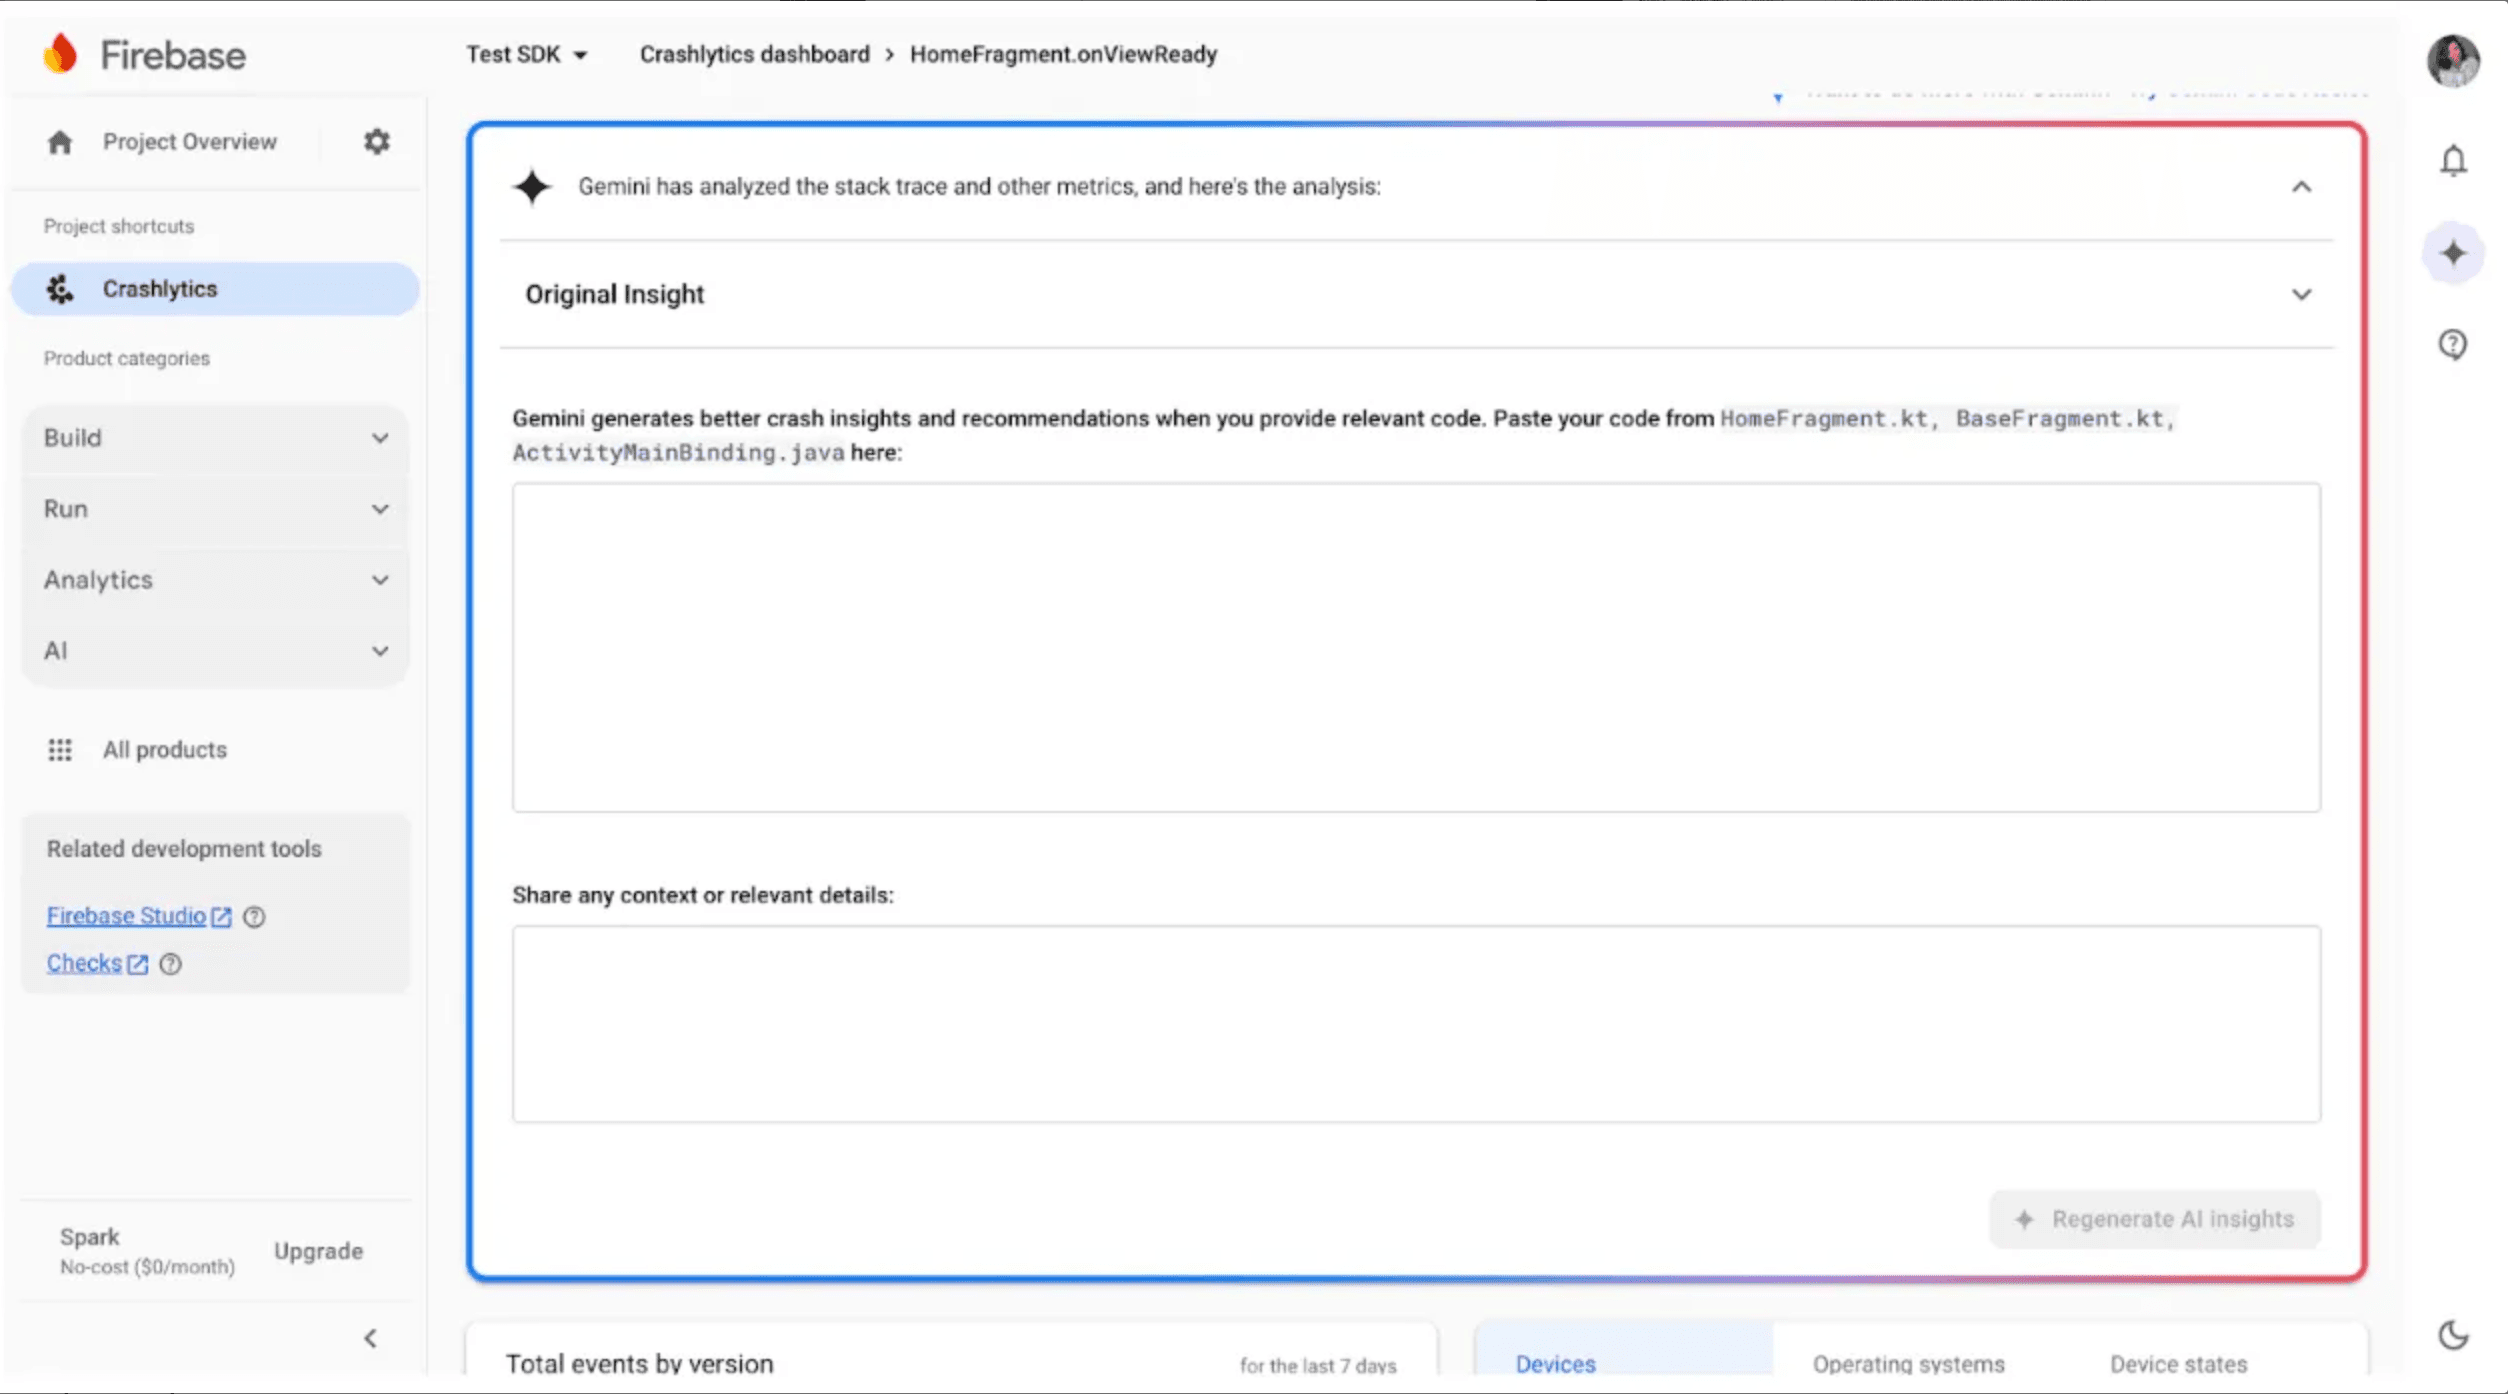
Task: Expand the Original Insight section
Action: 1416,294
